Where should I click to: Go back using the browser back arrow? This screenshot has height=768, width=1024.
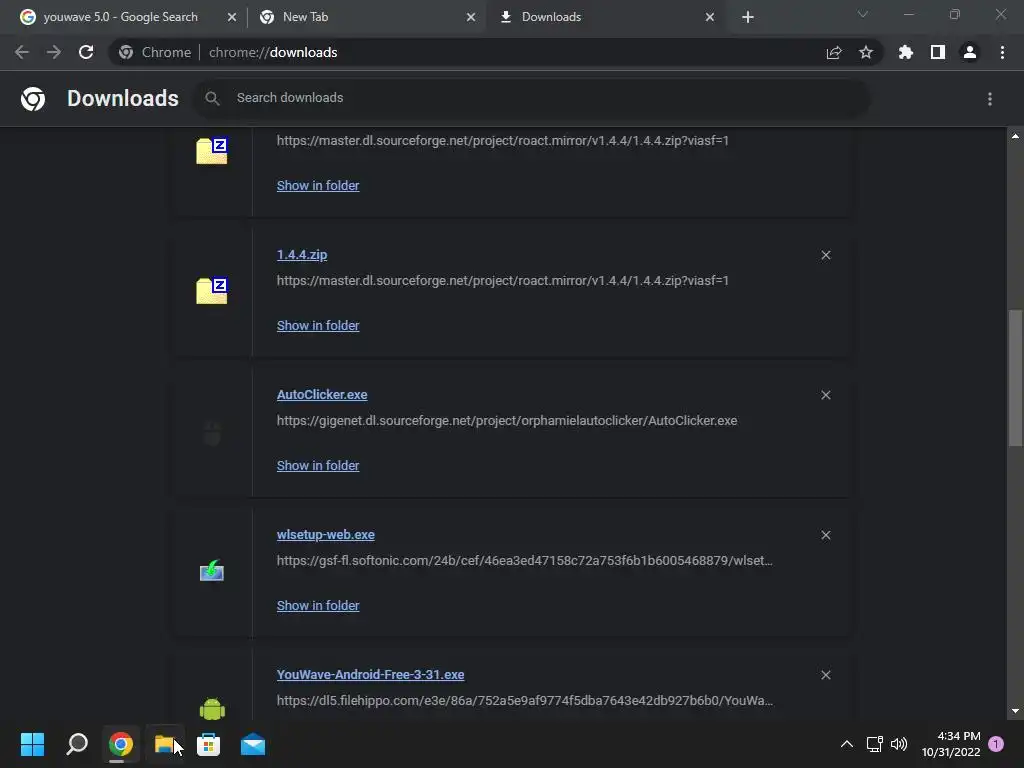22,52
